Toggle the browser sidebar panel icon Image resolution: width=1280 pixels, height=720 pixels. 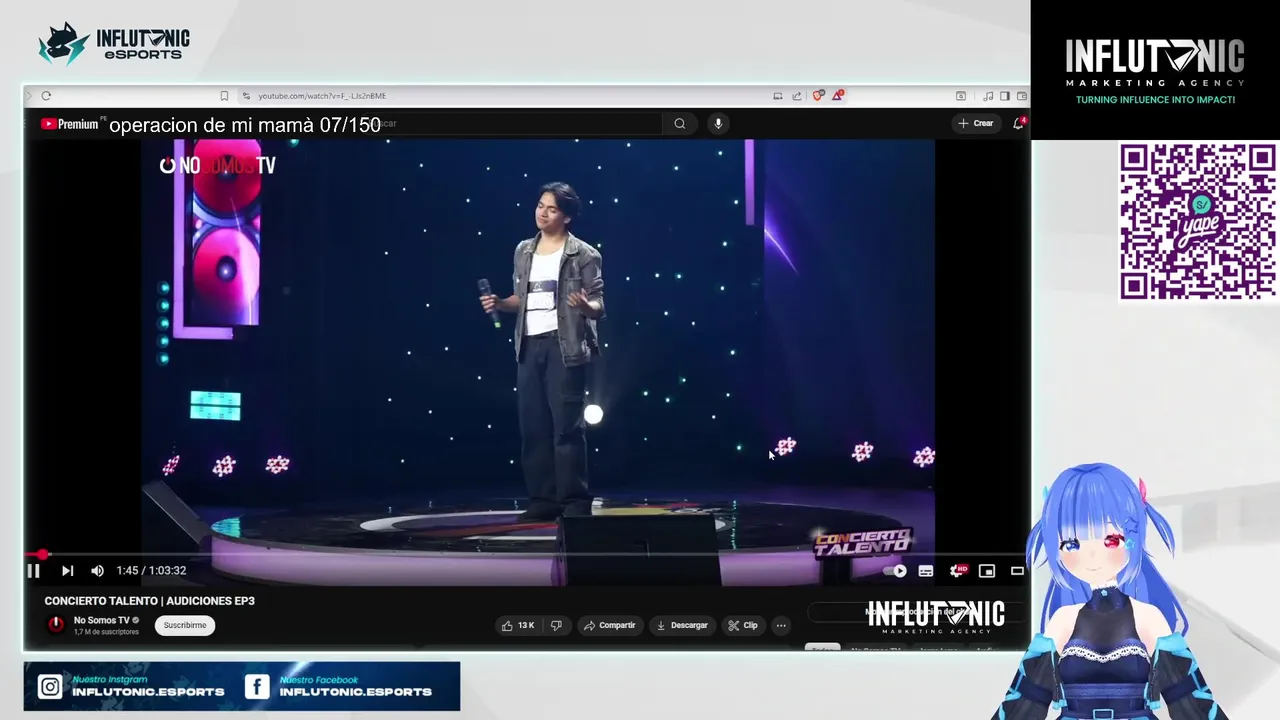pyautogui.click(x=1005, y=96)
